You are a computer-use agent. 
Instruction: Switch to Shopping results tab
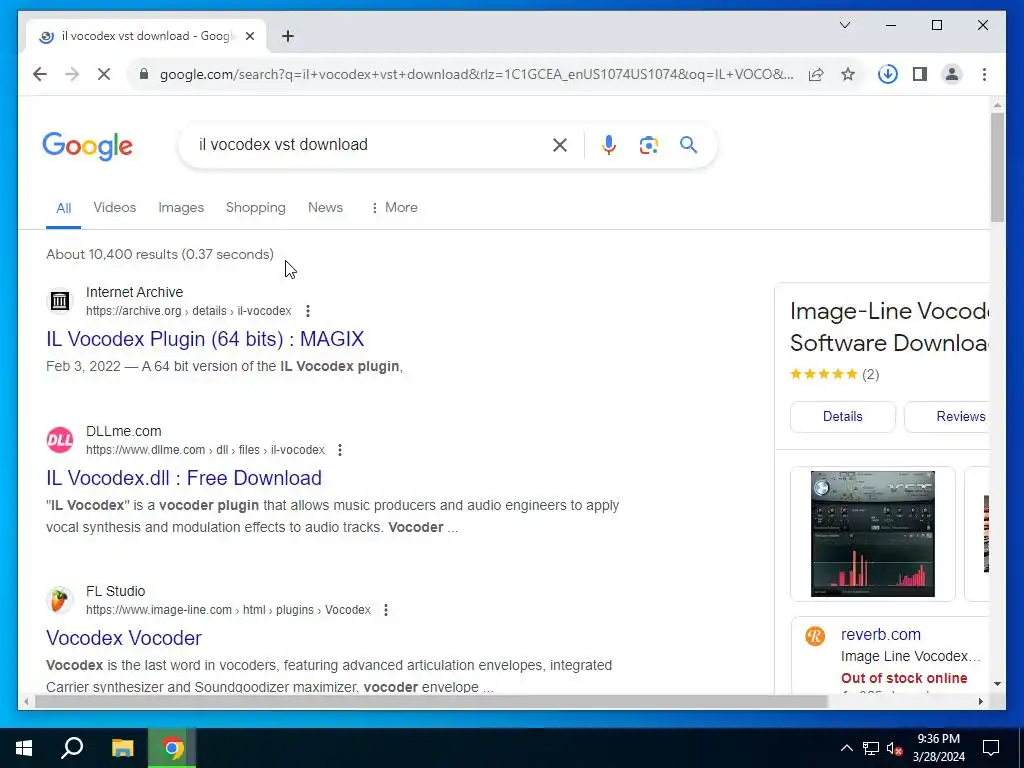pyautogui.click(x=255, y=208)
